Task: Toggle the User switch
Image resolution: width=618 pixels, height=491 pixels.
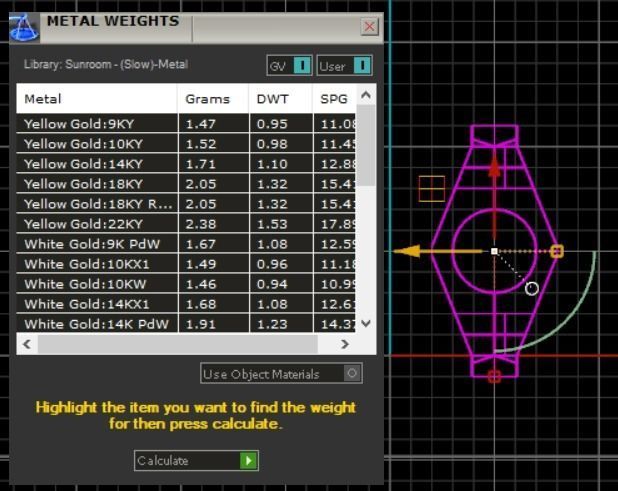Action: click(345, 65)
